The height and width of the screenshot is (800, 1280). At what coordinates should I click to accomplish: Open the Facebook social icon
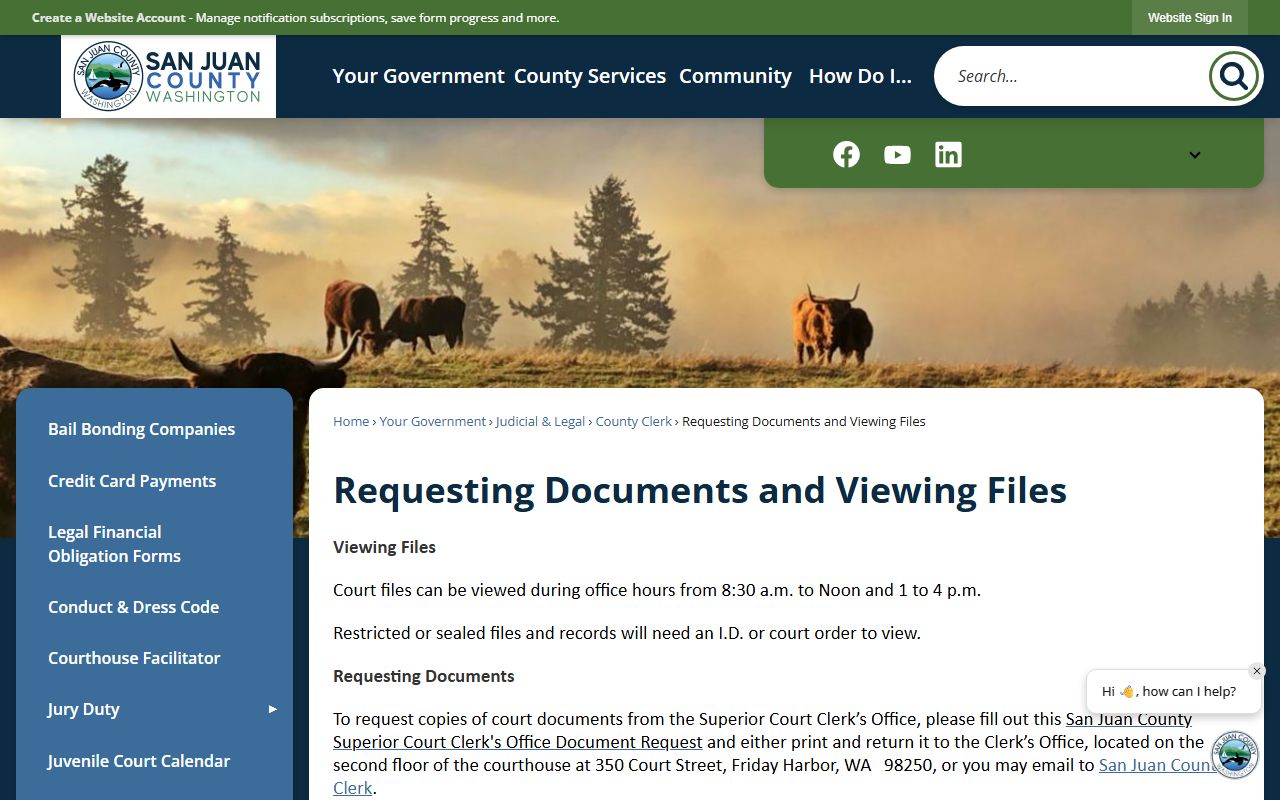click(846, 154)
